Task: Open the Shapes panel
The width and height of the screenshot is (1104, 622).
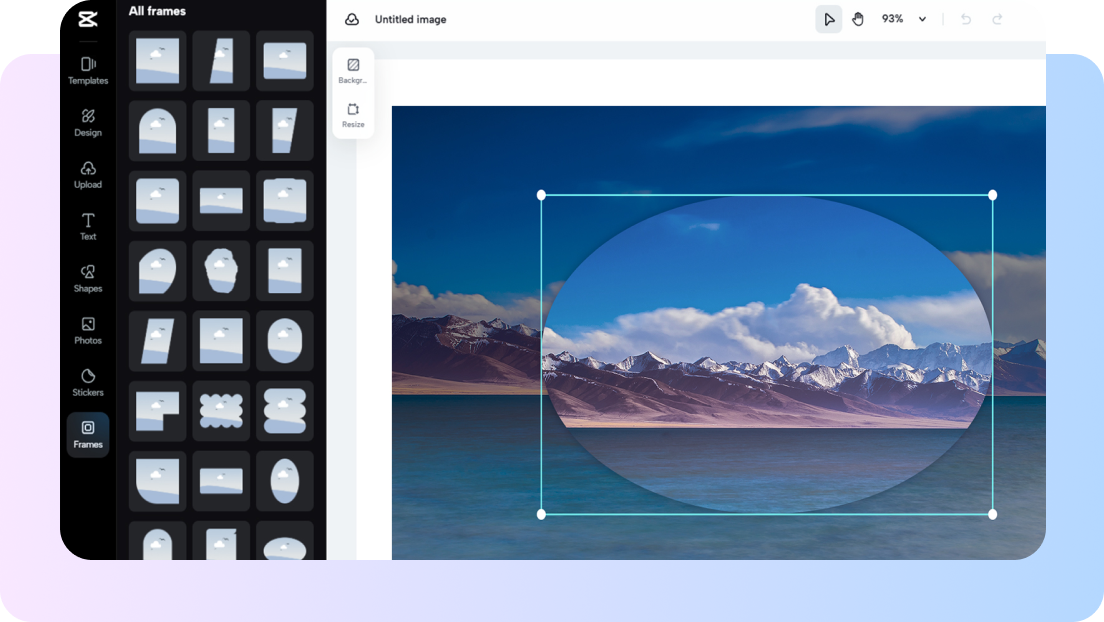Action: pyautogui.click(x=88, y=279)
